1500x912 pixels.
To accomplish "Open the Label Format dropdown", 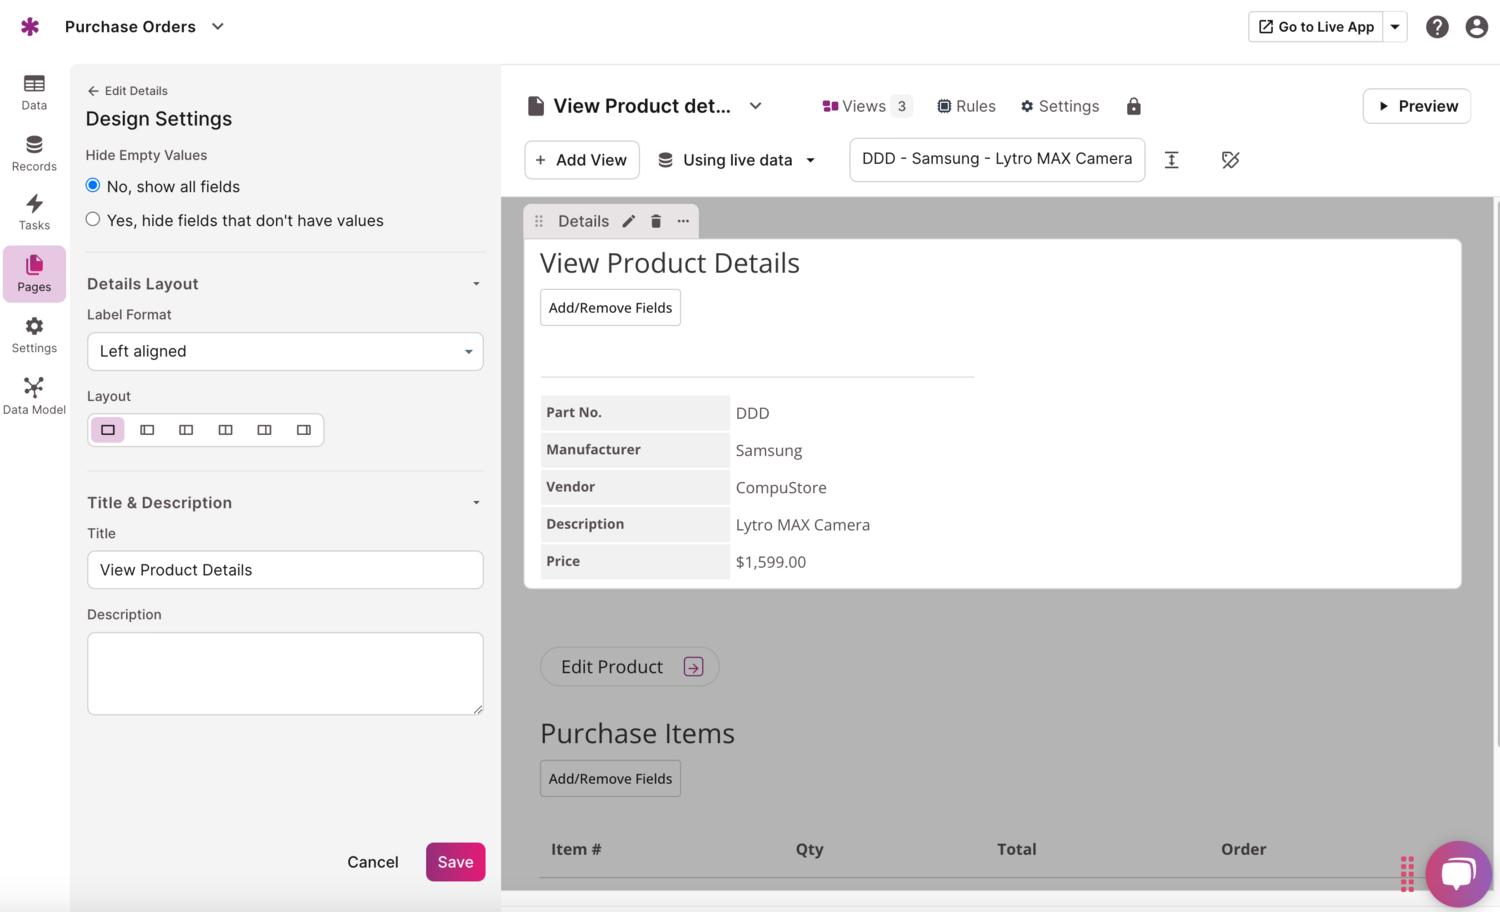I will [x=285, y=351].
